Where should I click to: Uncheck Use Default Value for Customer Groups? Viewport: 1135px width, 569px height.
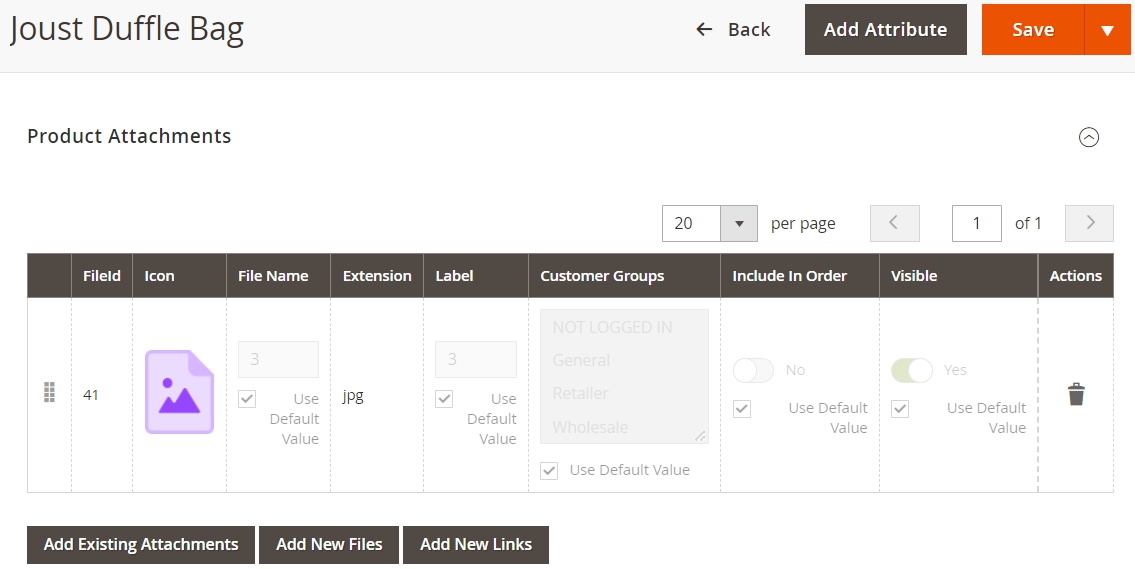pos(549,471)
